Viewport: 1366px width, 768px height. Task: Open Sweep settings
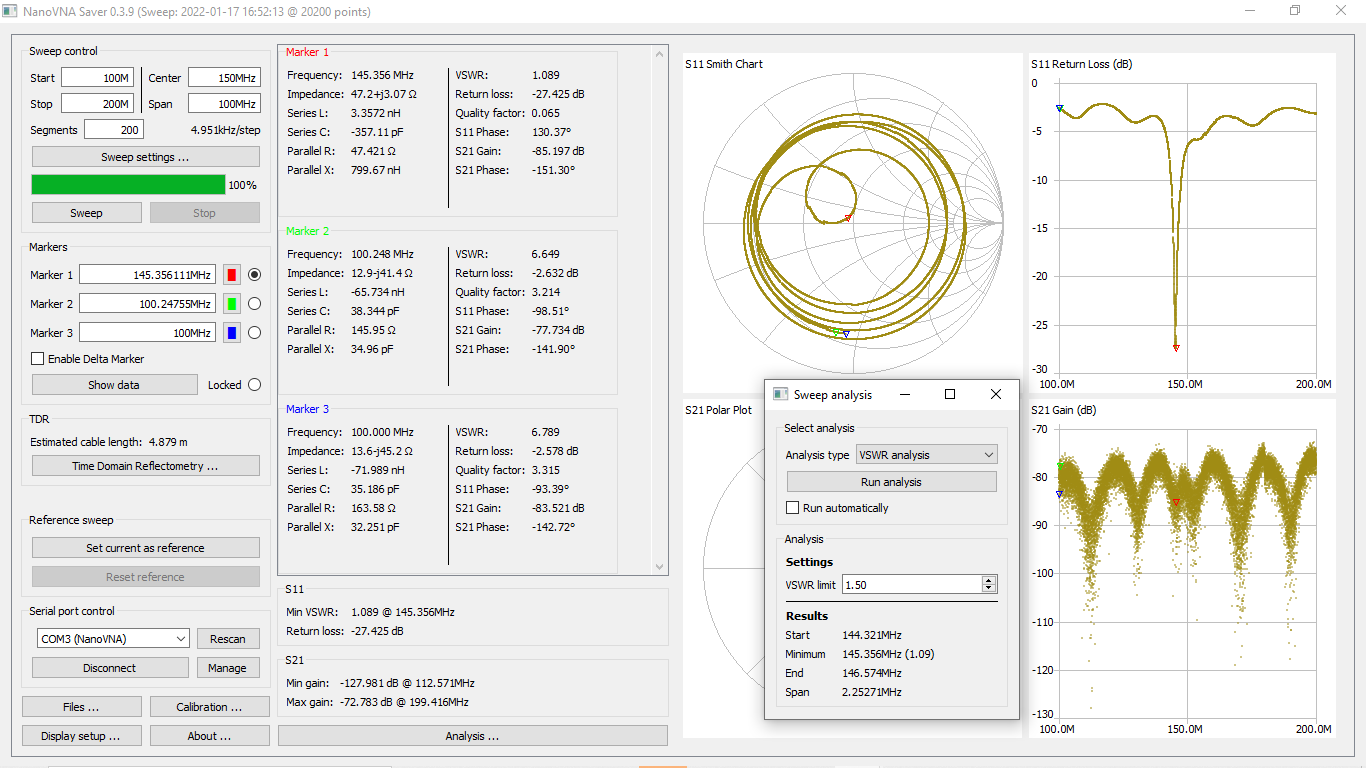click(145, 157)
